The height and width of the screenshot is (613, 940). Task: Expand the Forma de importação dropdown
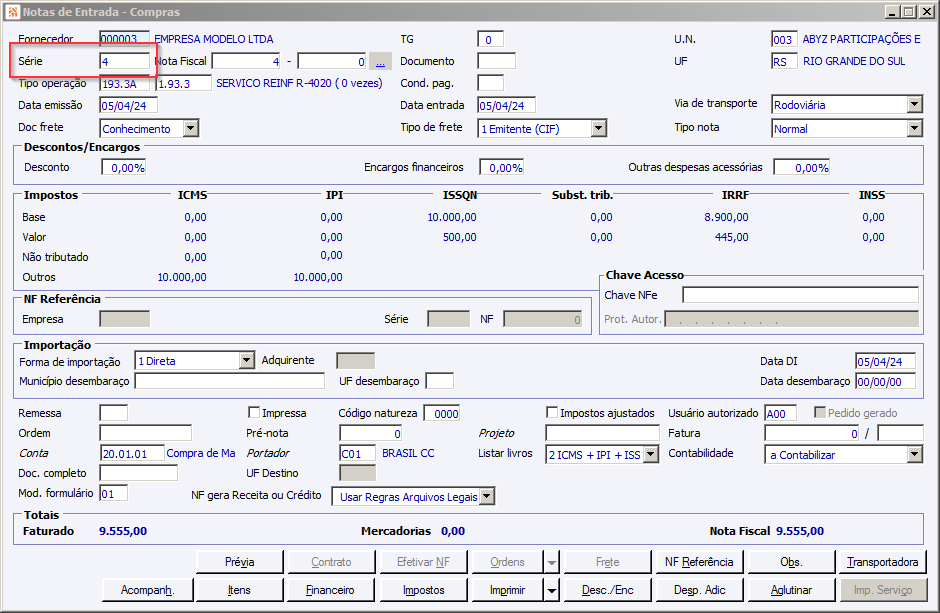[246, 361]
